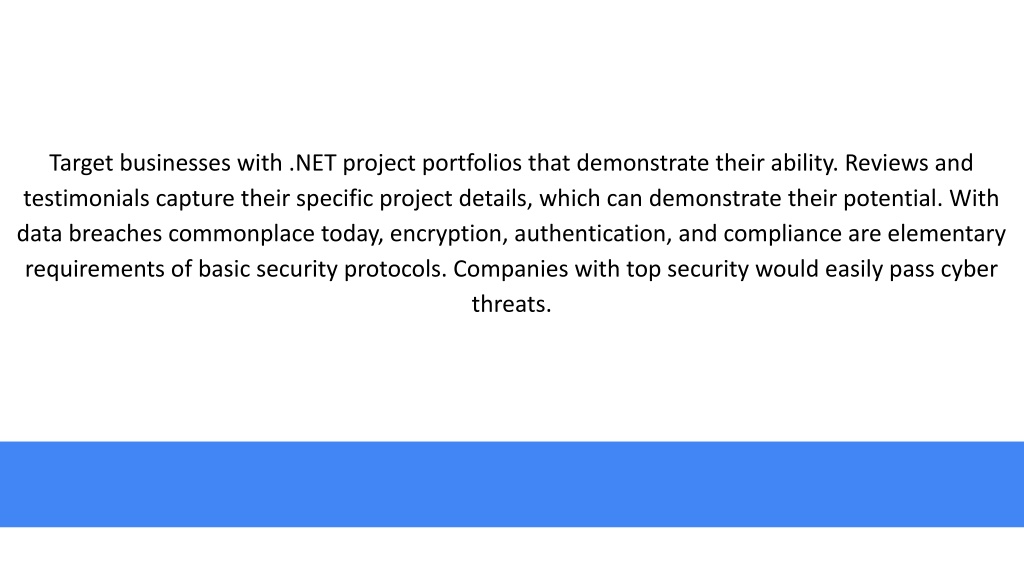Select the word "requirements" starting fourth line
This screenshot has width=1024, height=576.
(95, 269)
